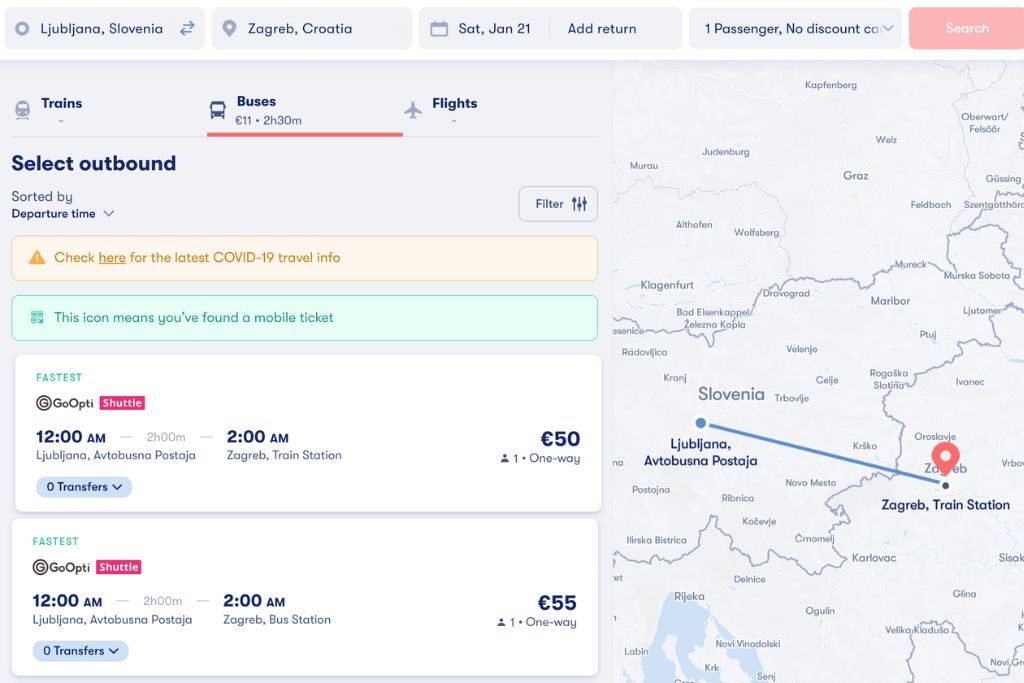Image resolution: width=1024 pixels, height=683 pixels.
Task: Click Kranj on the map
Action: 675,377
